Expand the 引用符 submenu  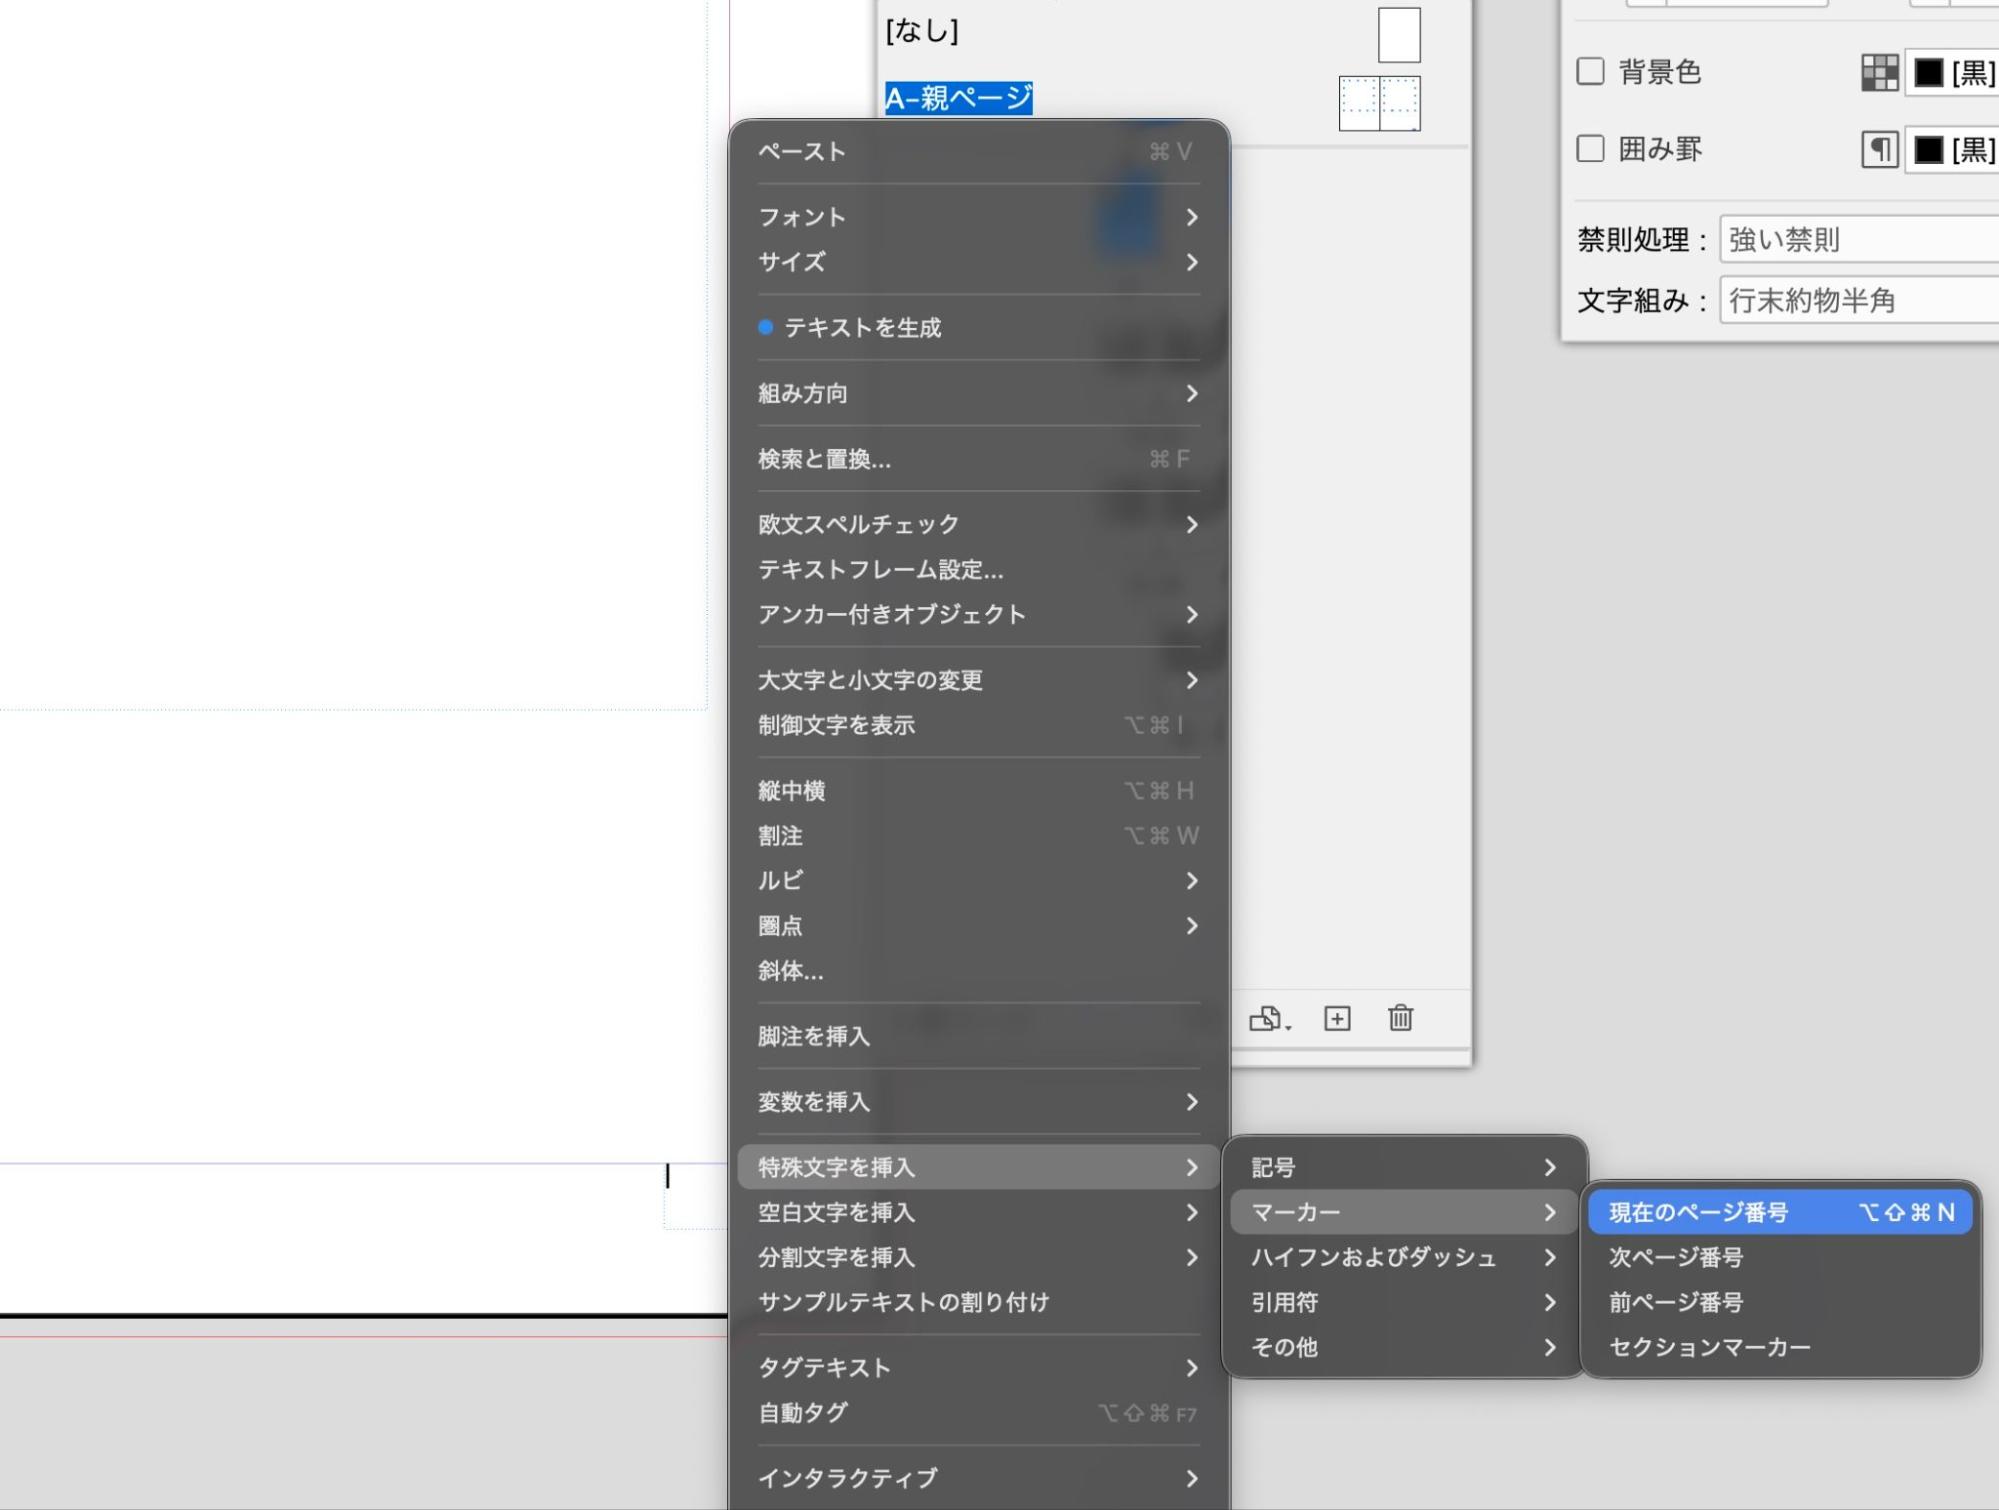click(1404, 1302)
